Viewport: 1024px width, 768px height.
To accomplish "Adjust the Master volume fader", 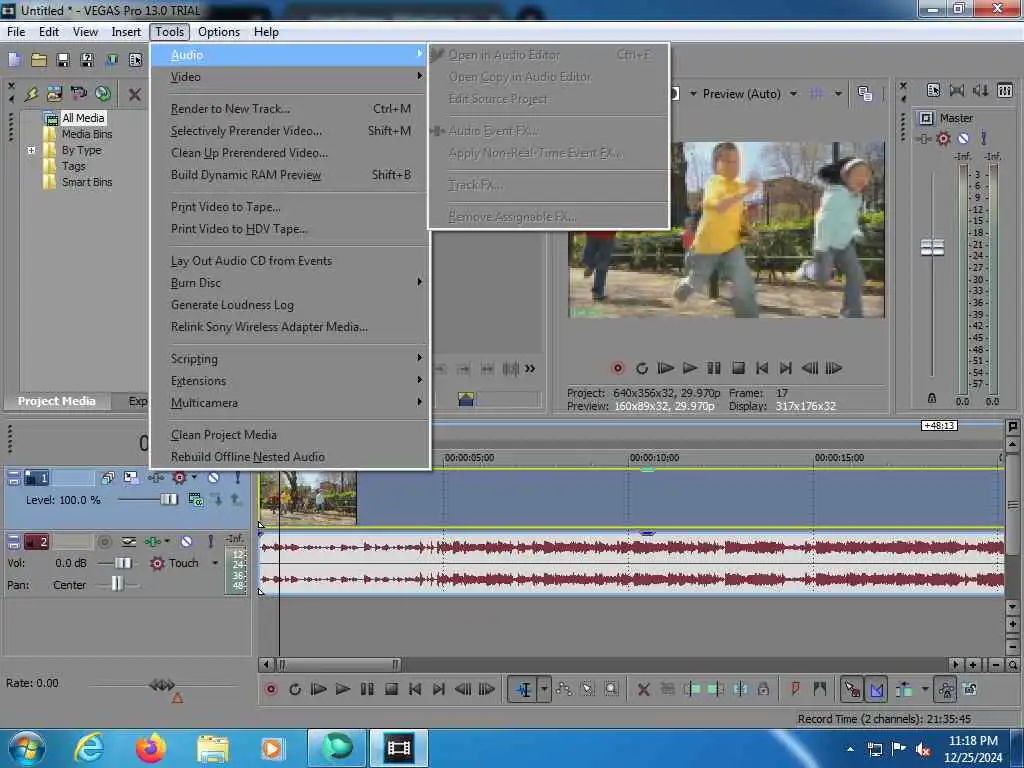I will 932,248.
